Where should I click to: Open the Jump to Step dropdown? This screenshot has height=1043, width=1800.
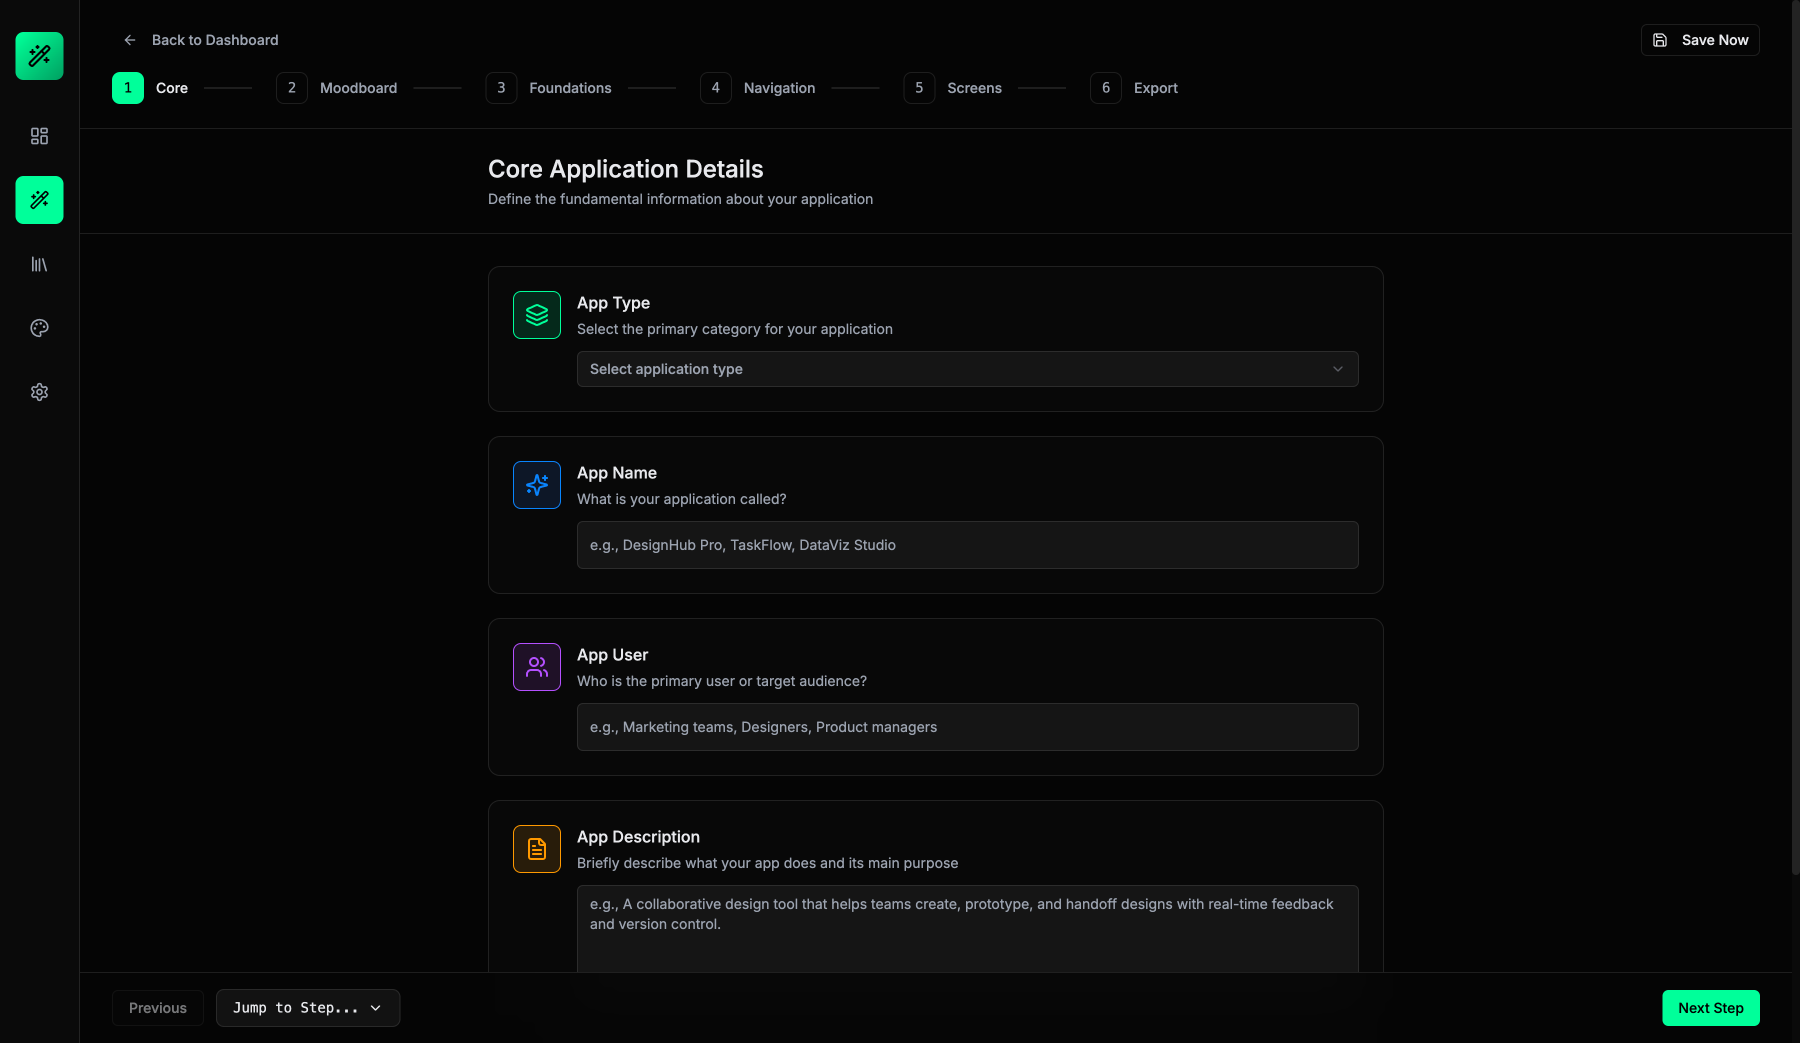click(x=308, y=1008)
